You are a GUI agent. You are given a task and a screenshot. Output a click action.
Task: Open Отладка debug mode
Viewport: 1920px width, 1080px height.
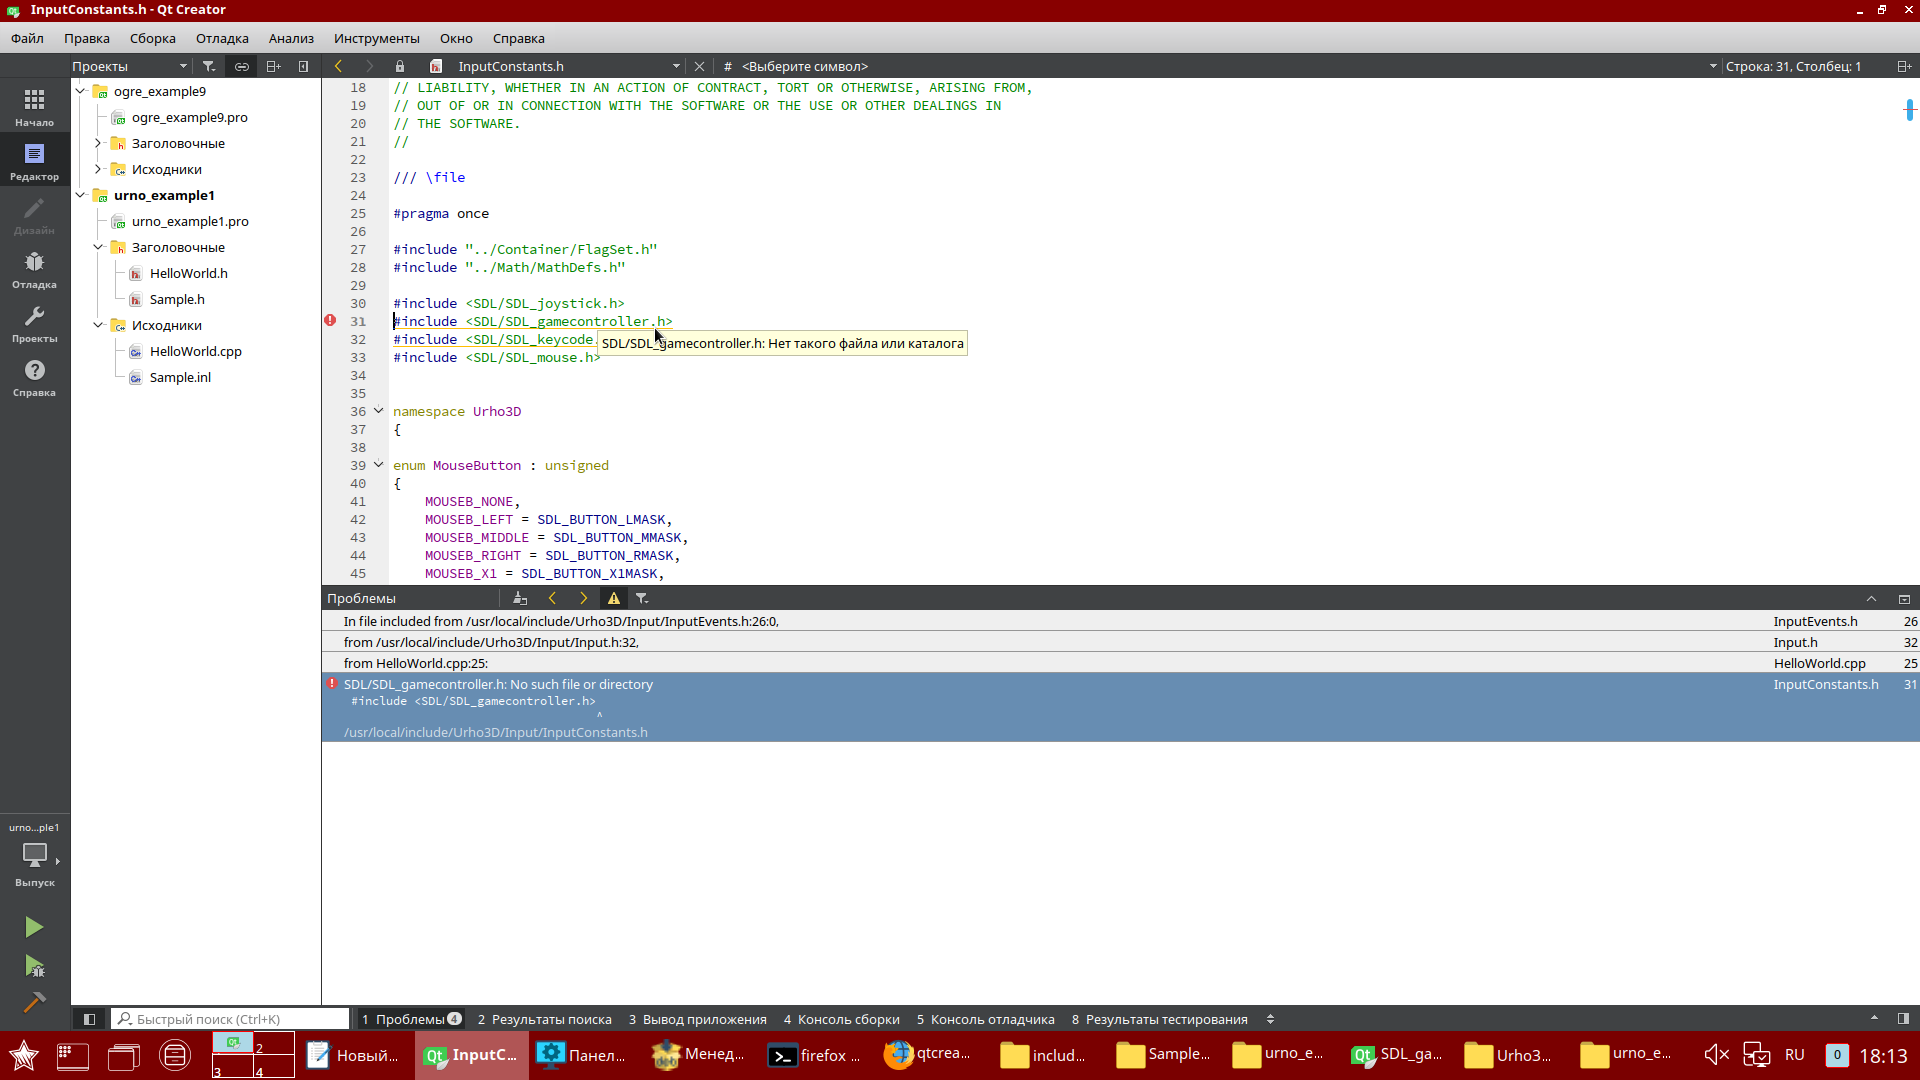tap(34, 269)
